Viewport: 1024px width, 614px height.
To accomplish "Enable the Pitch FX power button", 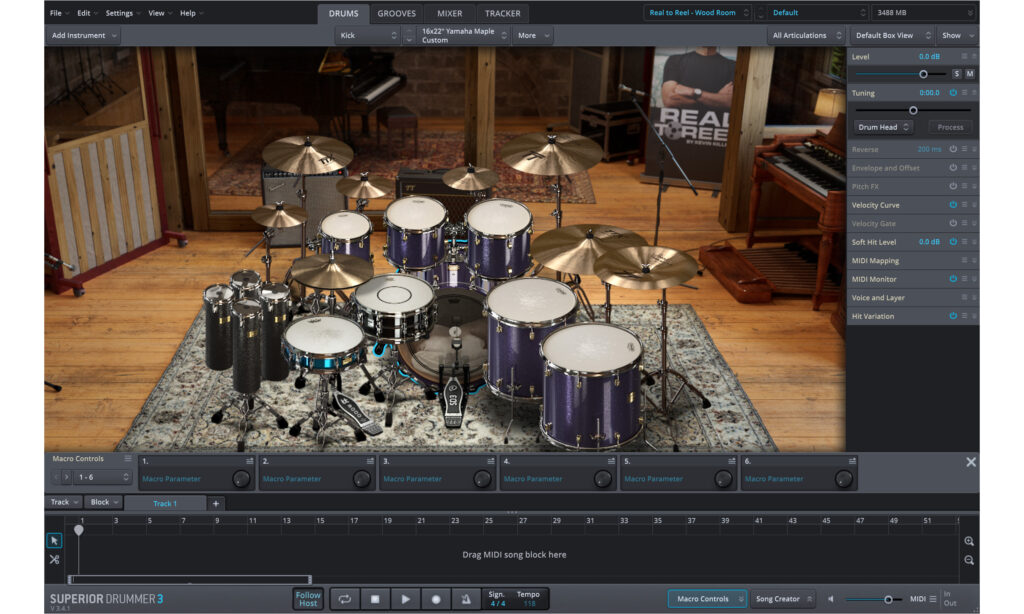I will tap(953, 186).
